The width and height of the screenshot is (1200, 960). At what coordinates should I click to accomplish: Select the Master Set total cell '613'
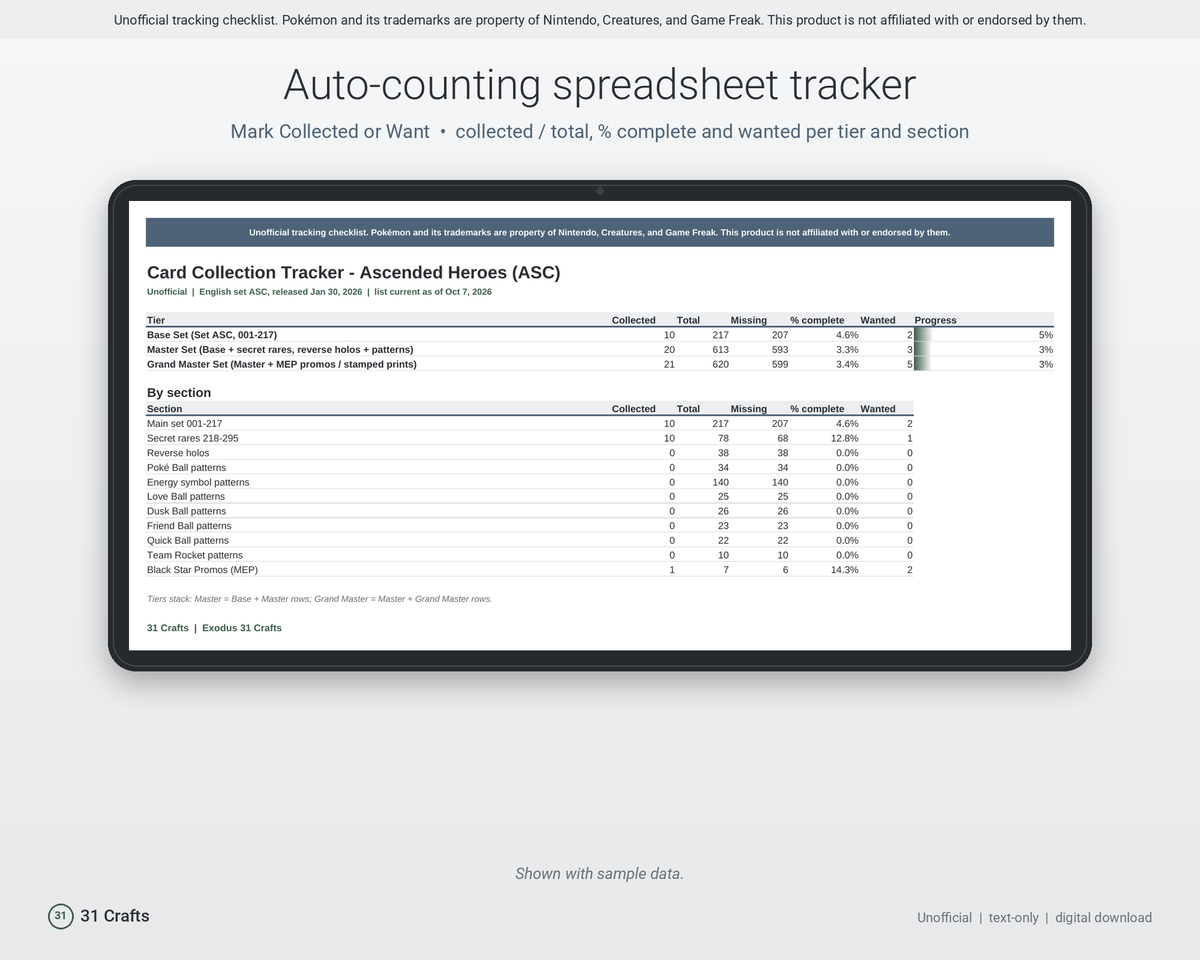[720, 350]
